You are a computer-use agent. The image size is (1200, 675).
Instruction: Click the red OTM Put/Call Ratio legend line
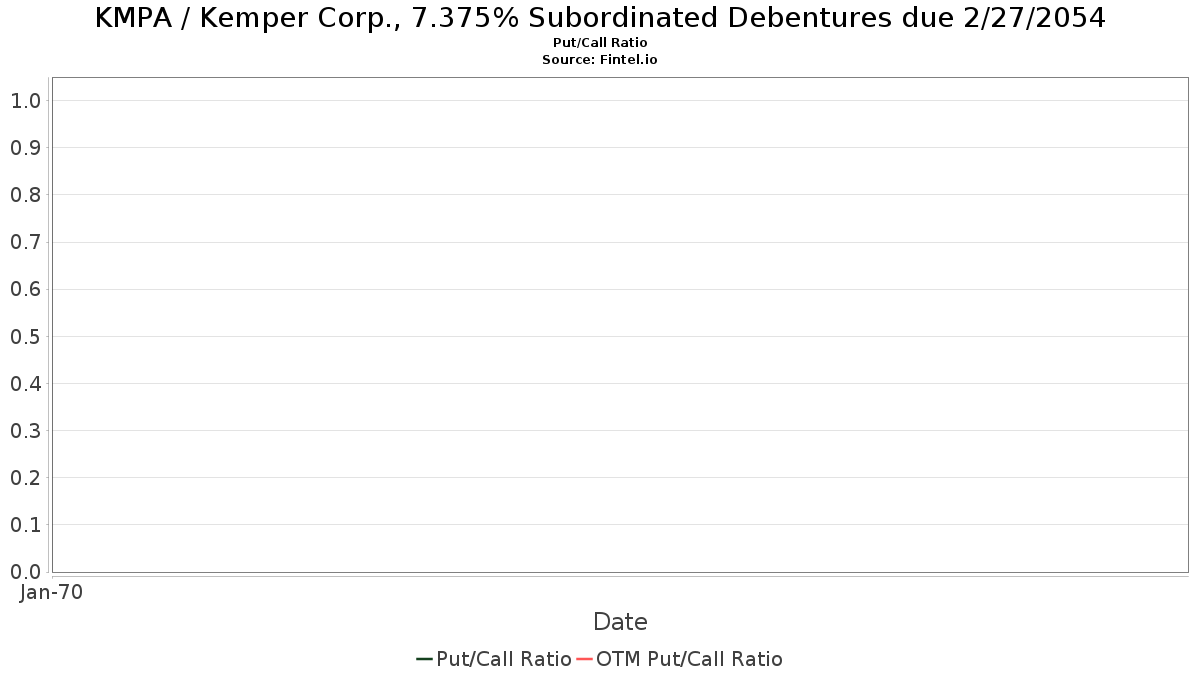pyautogui.click(x=585, y=659)
